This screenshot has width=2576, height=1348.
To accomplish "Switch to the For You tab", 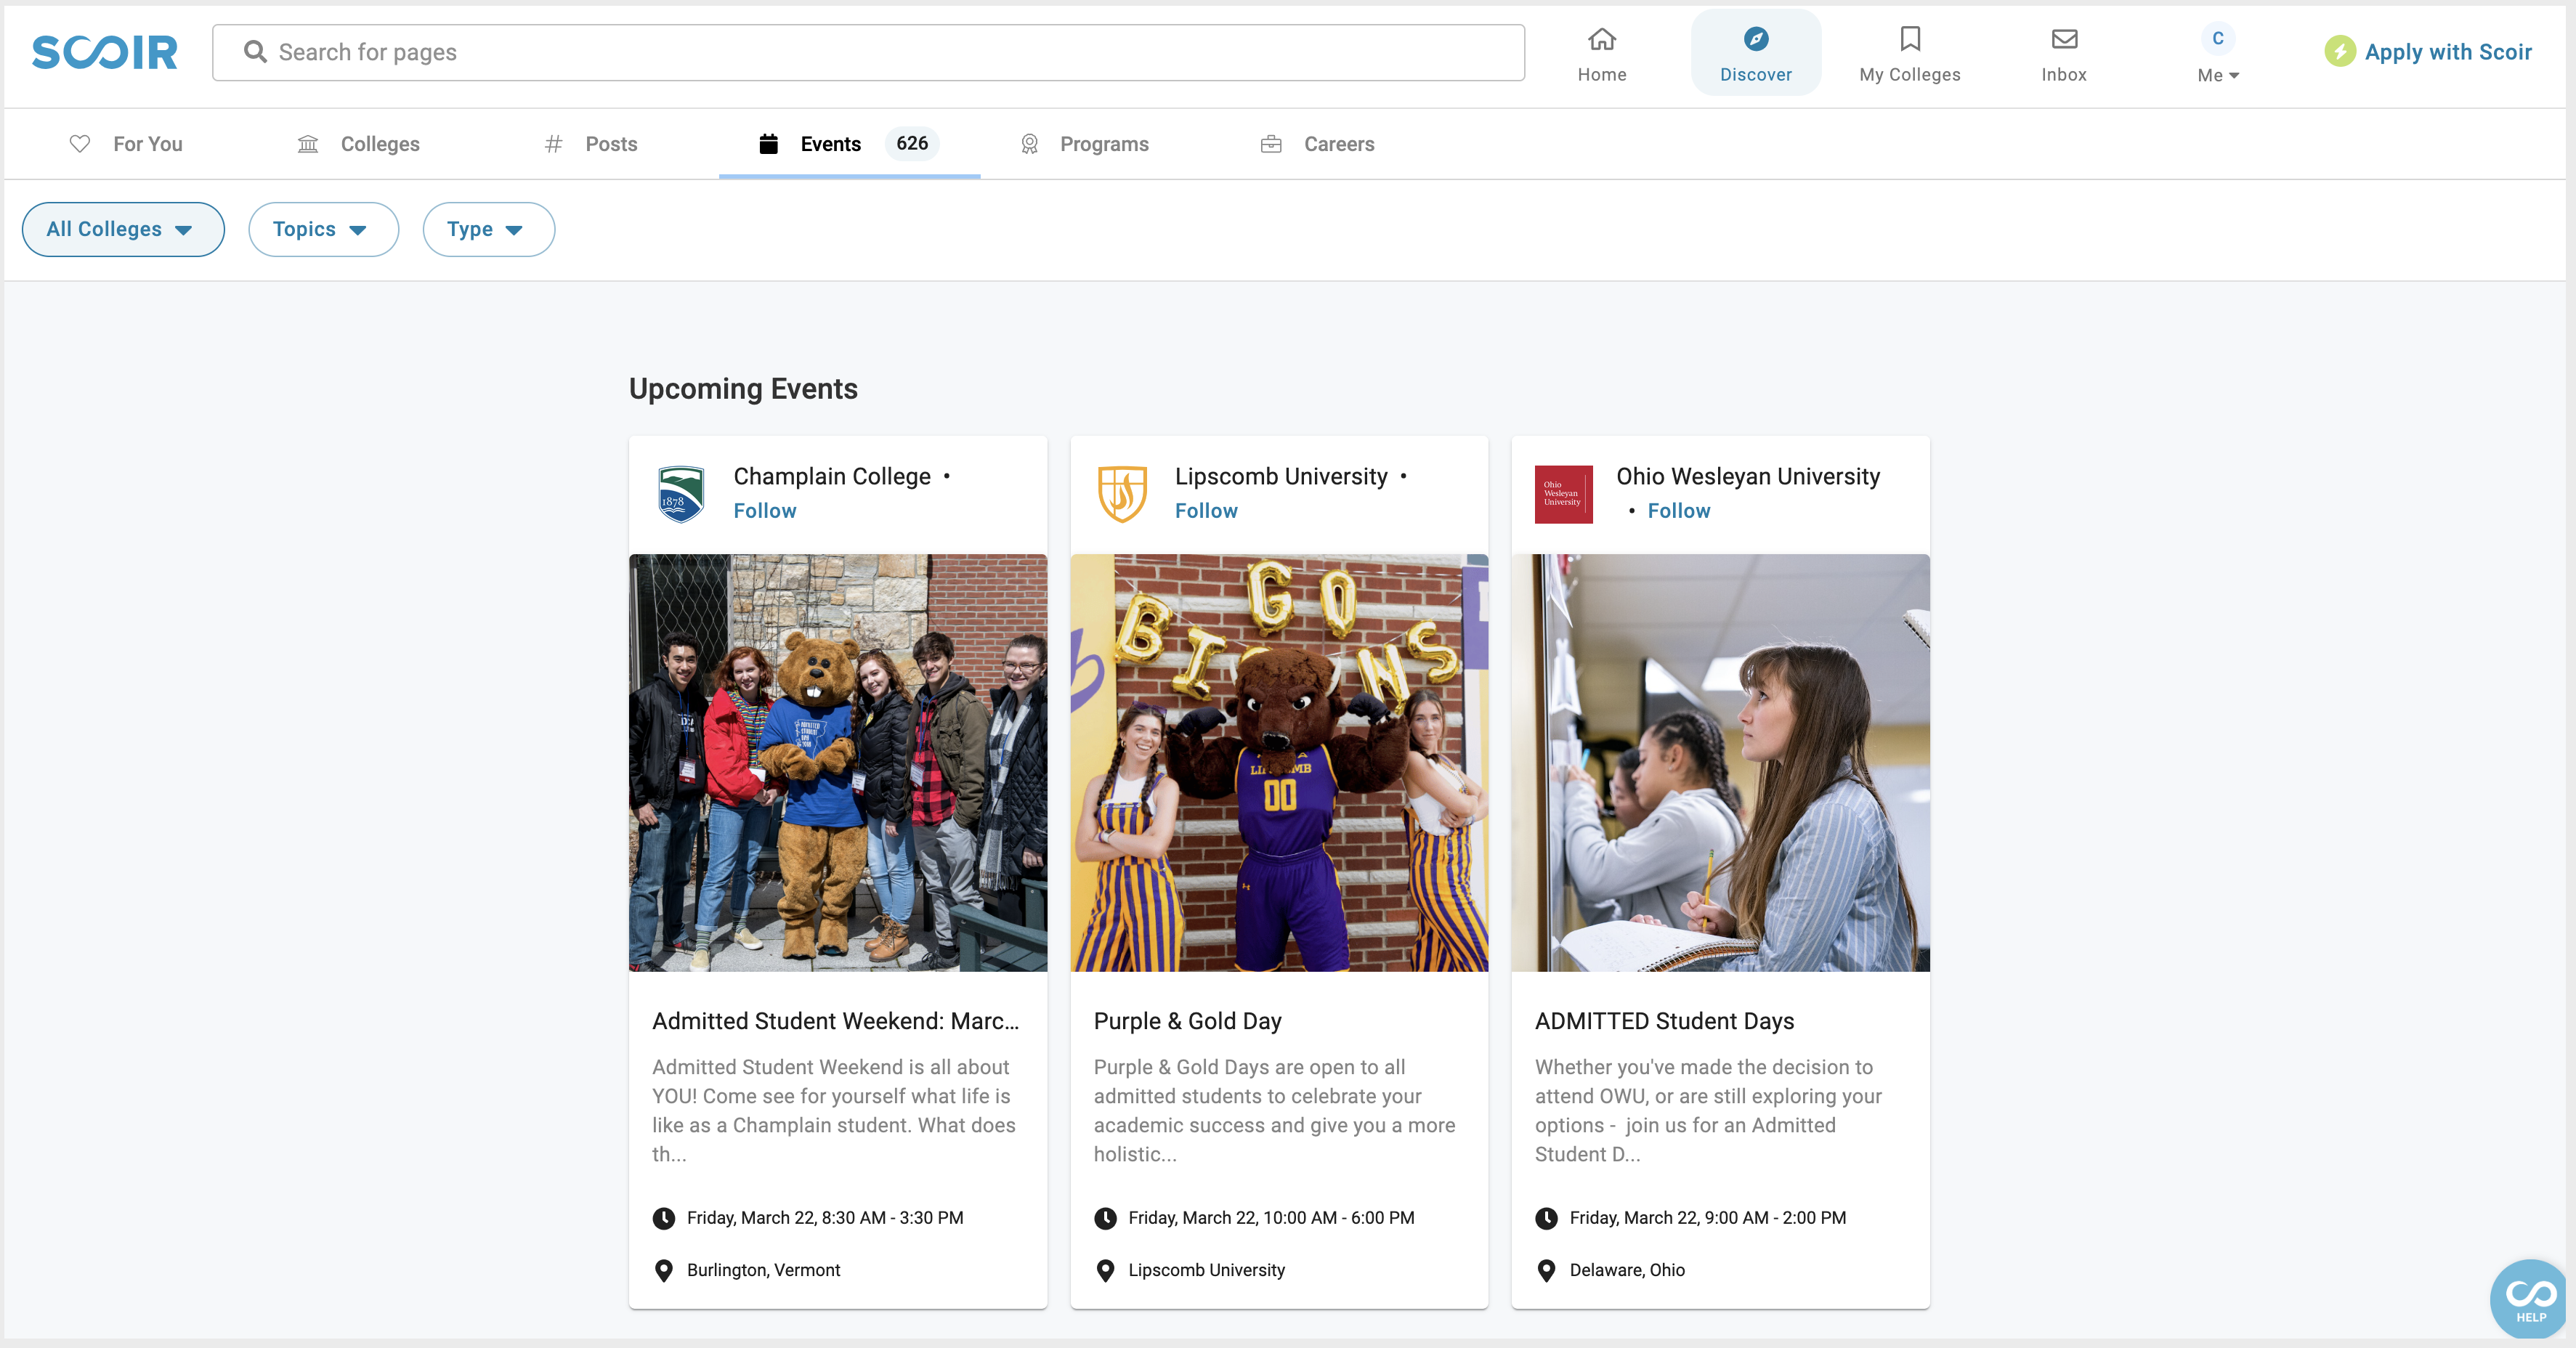I will tap(126, 144).
